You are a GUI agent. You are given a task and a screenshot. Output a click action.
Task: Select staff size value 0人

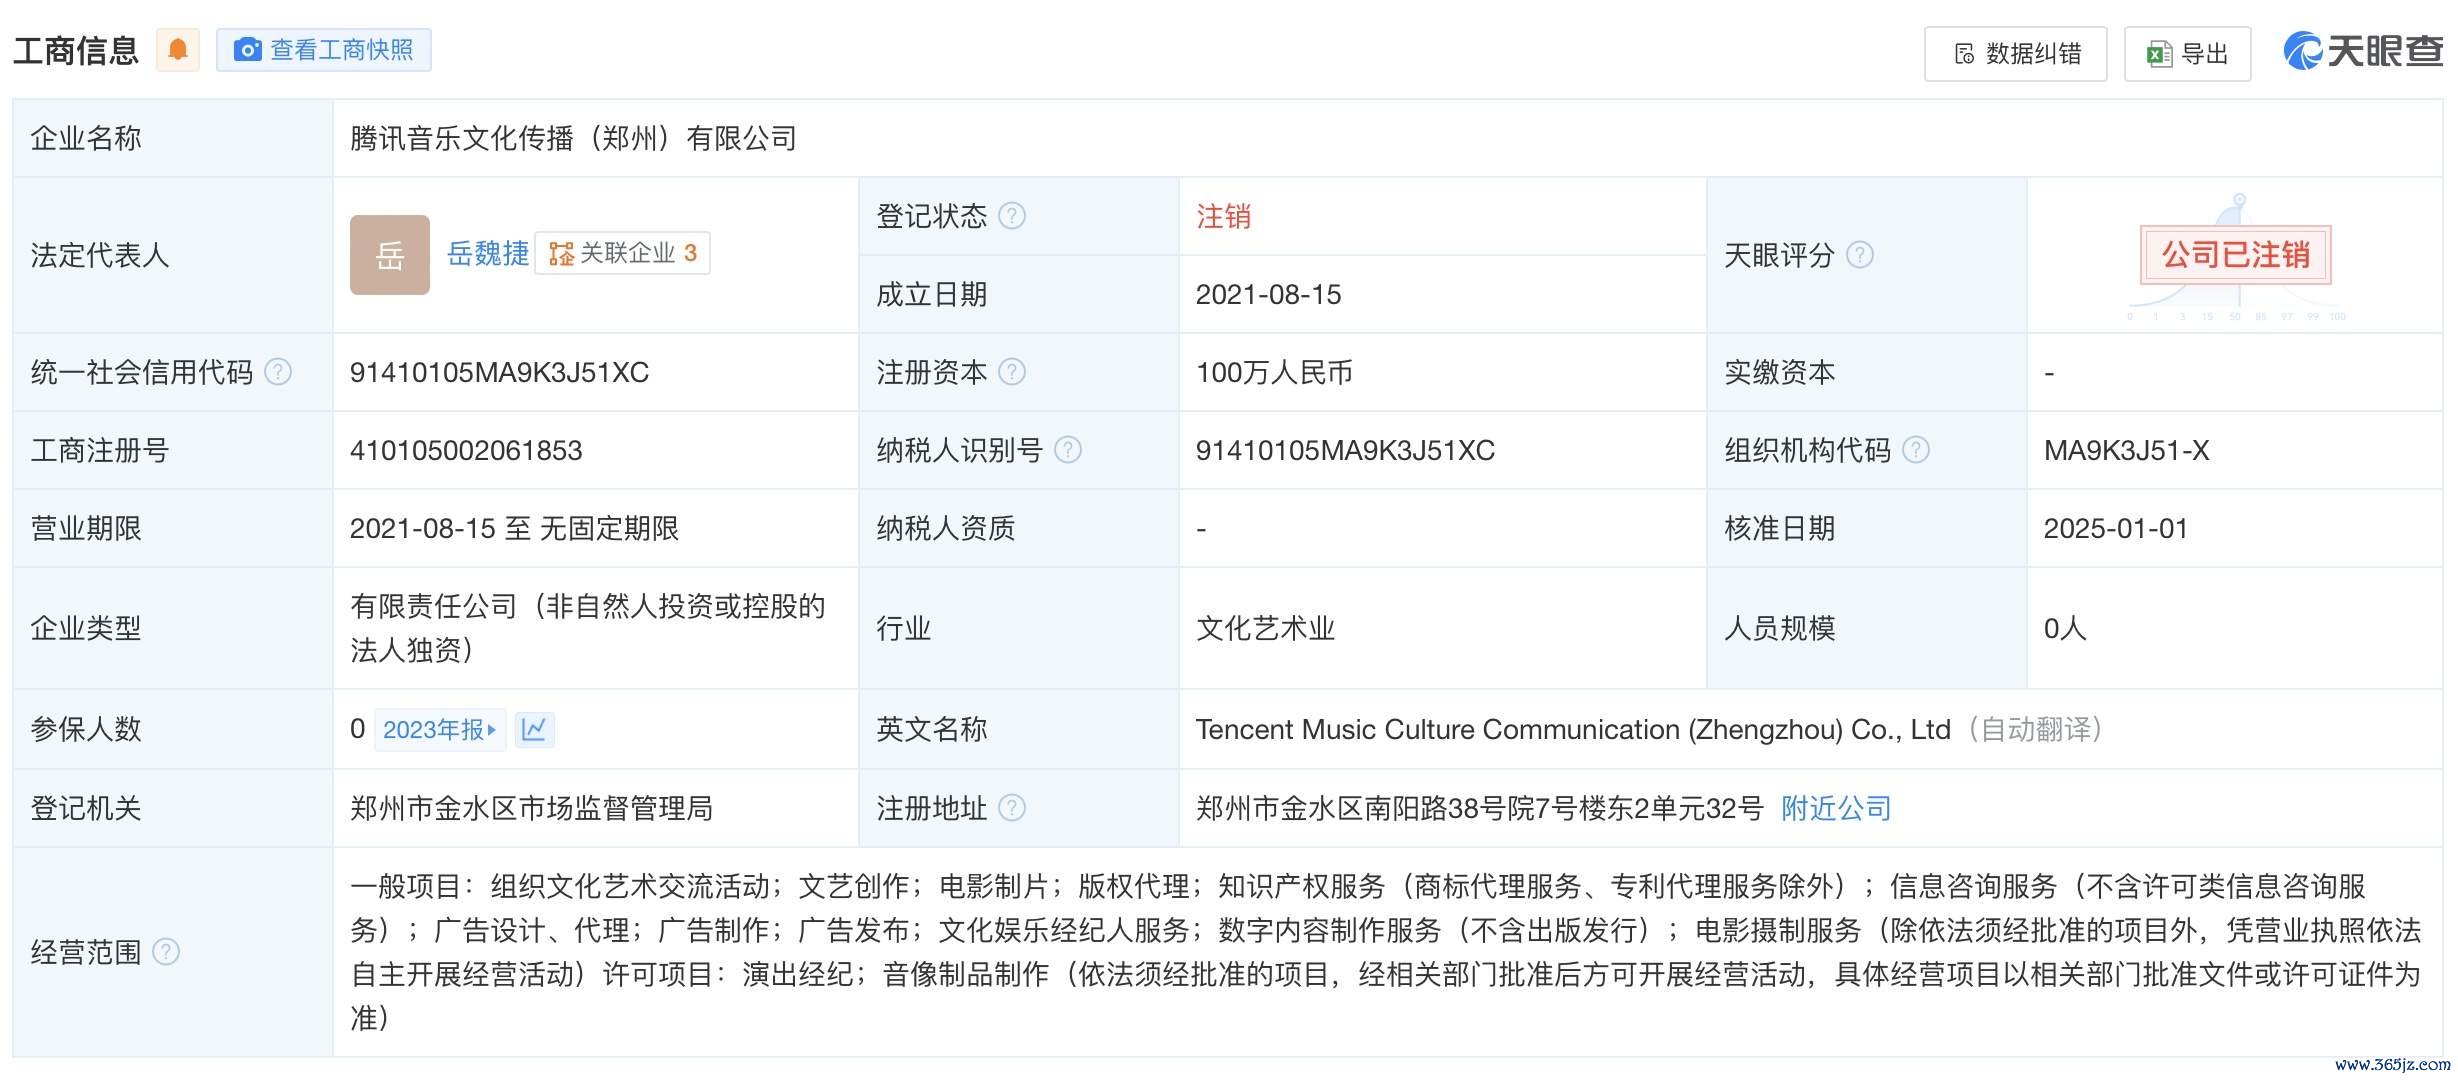point(2065,628)
